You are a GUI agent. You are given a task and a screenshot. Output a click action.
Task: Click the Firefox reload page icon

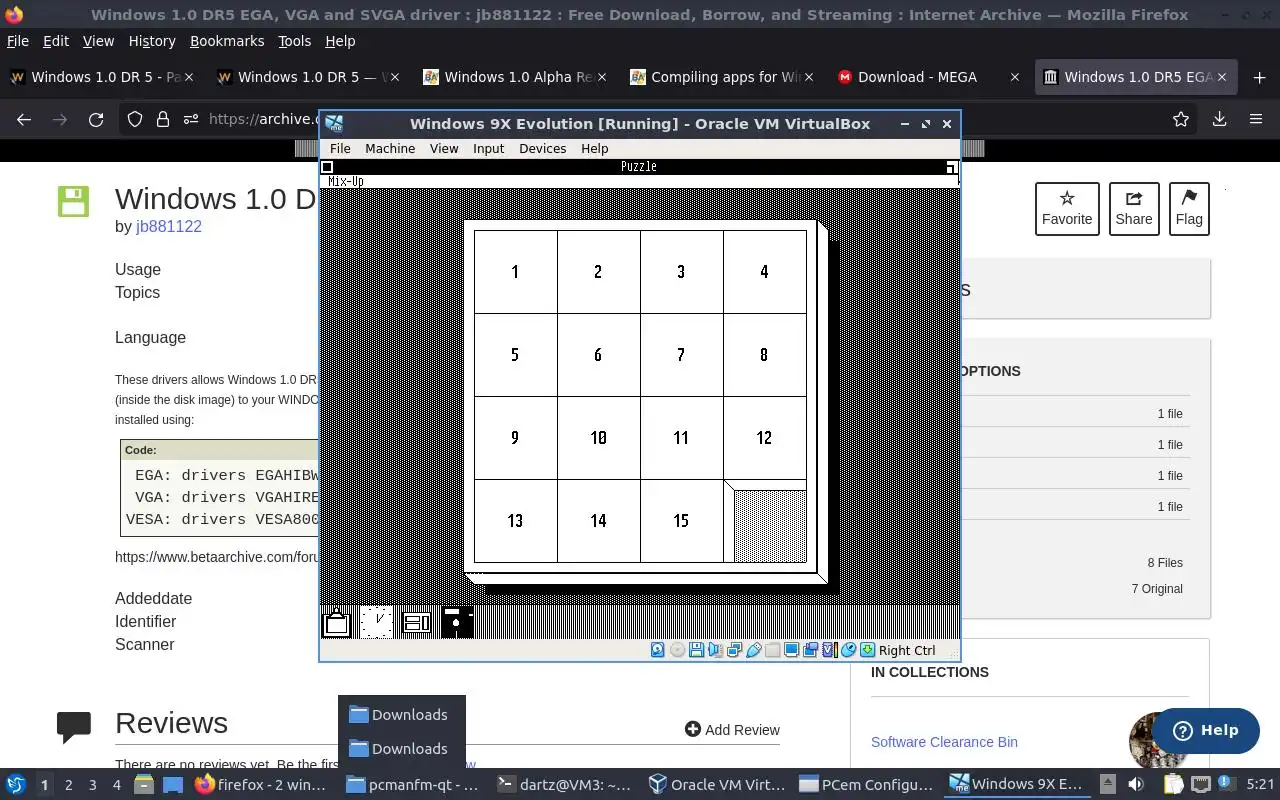96,119
